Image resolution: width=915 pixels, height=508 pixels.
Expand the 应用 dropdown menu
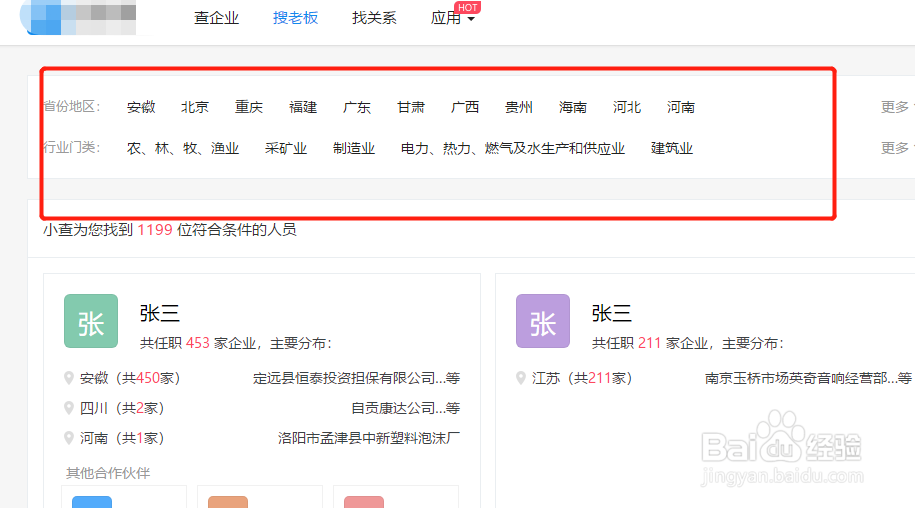(x=453, y=18)
